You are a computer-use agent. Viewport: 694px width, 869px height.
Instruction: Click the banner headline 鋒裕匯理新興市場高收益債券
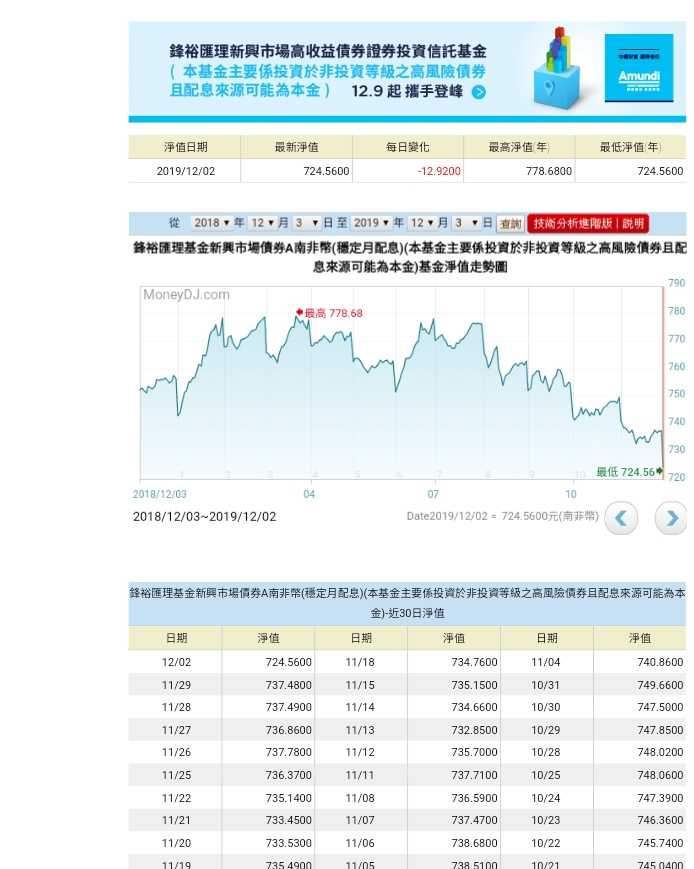[x=328, y=52]
